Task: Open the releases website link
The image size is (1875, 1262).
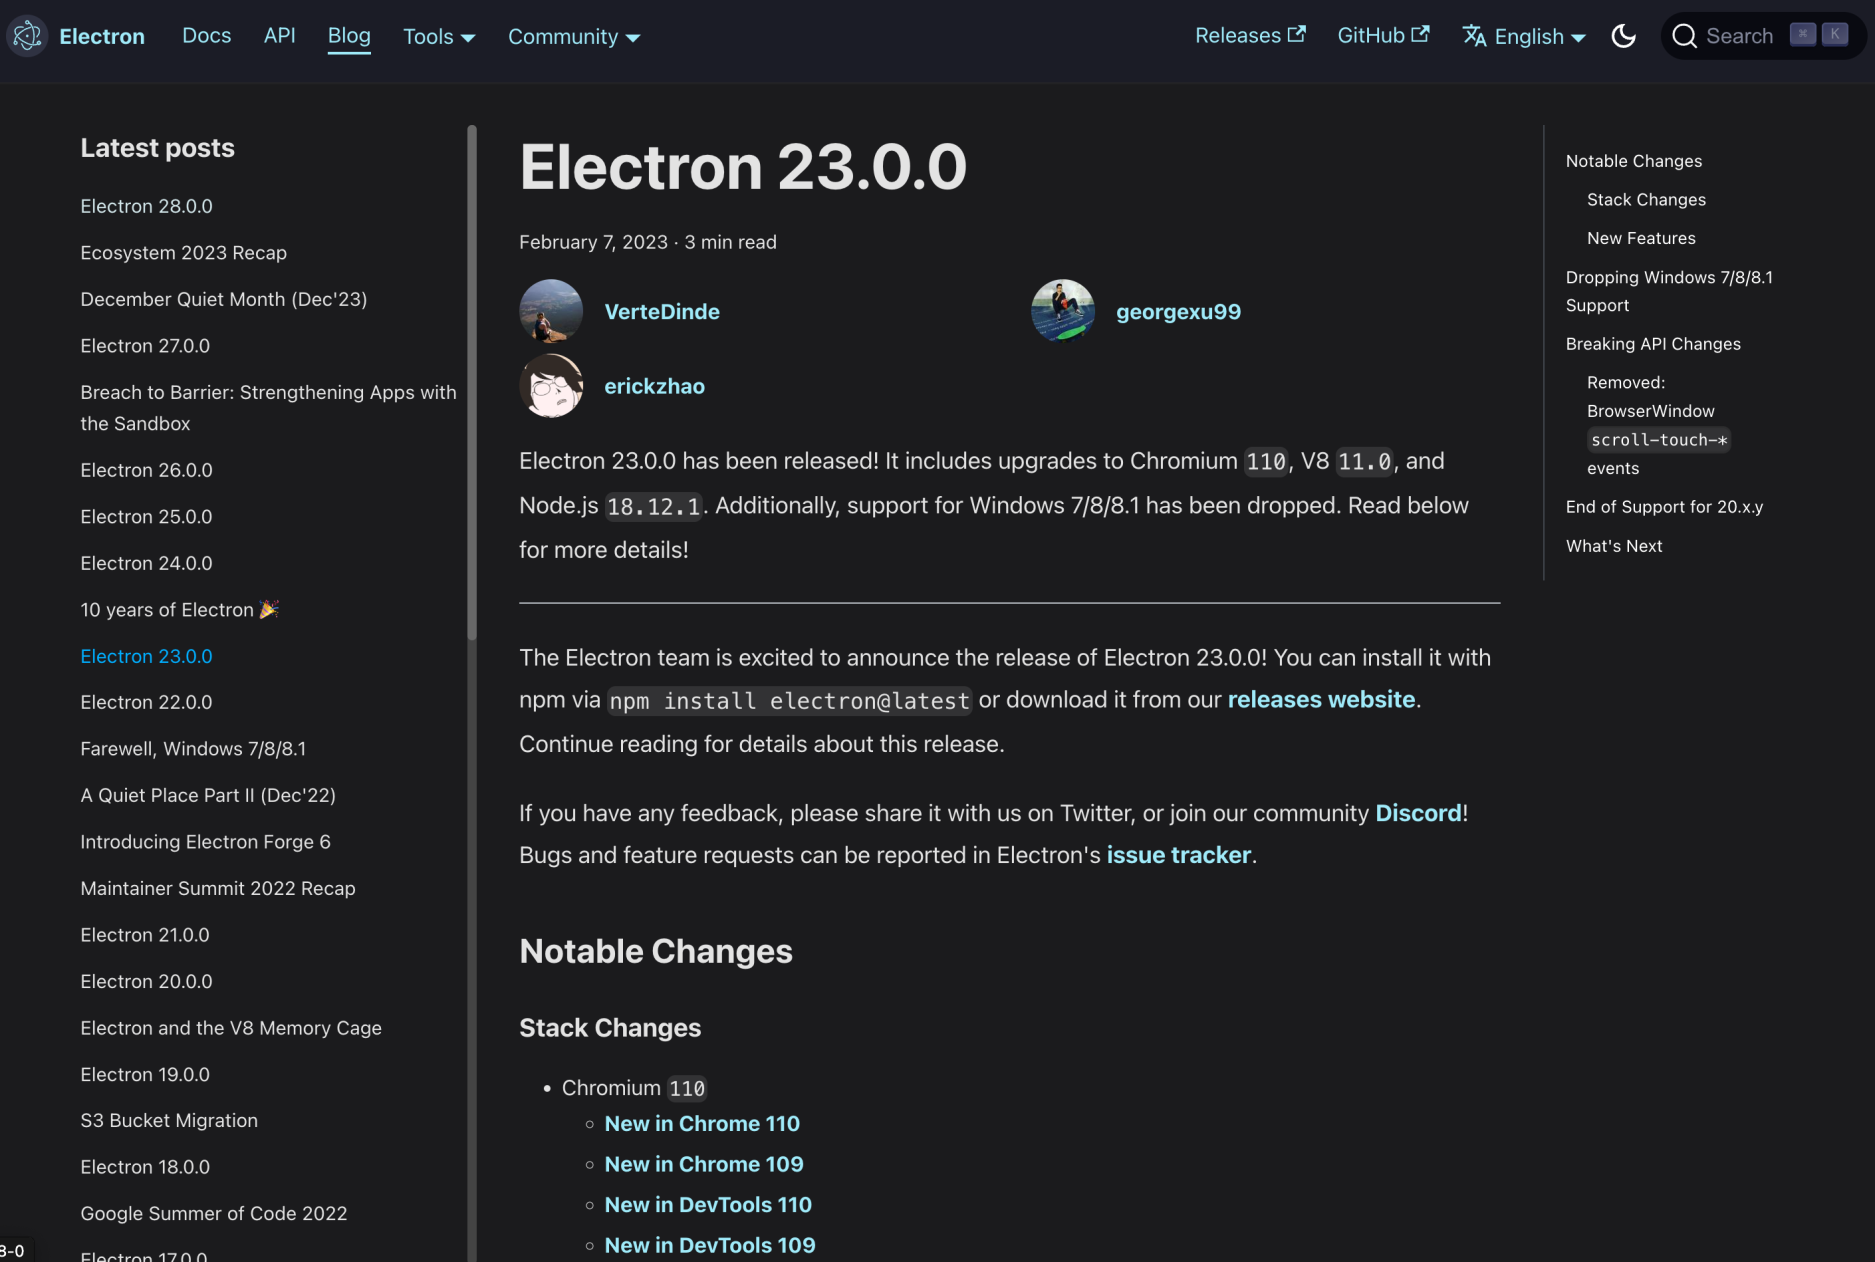Action: pyautogui.click(x=1320, y=700)
